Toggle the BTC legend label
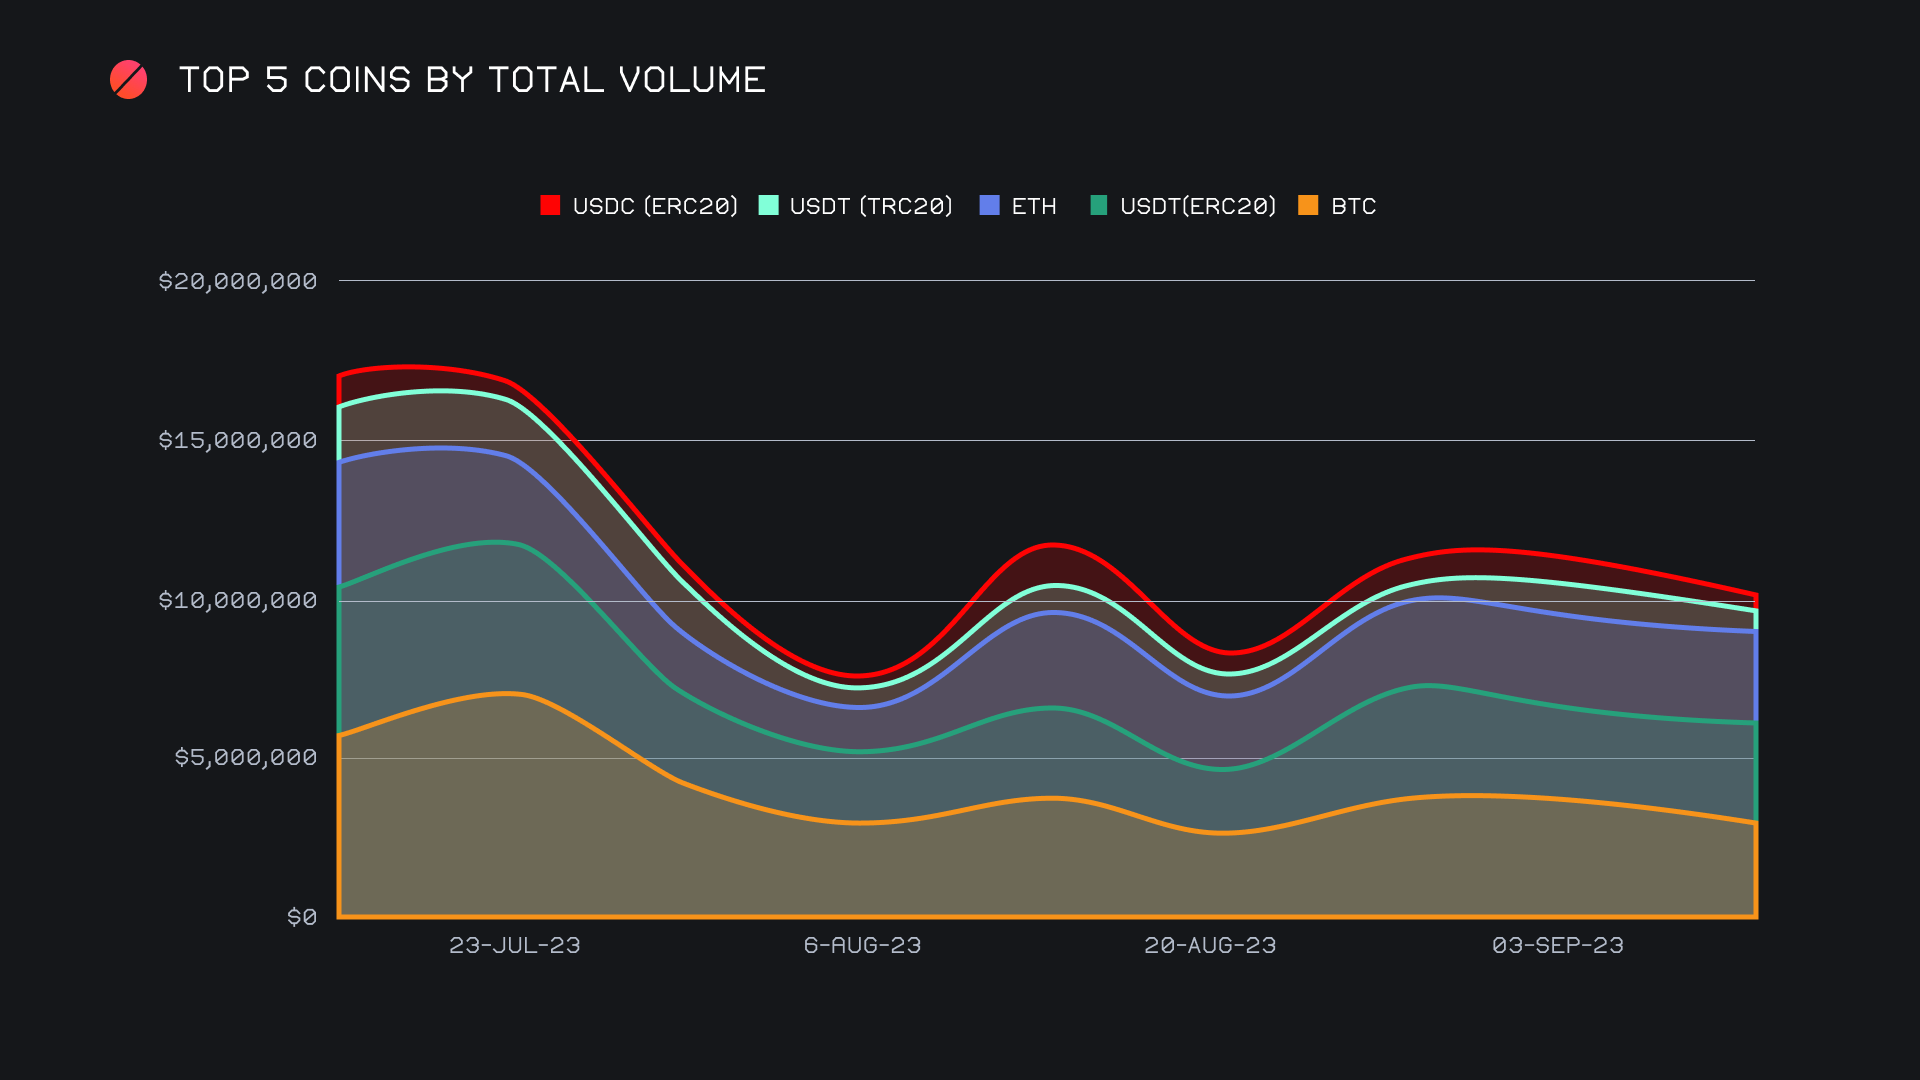 (x=1353, y=206)
